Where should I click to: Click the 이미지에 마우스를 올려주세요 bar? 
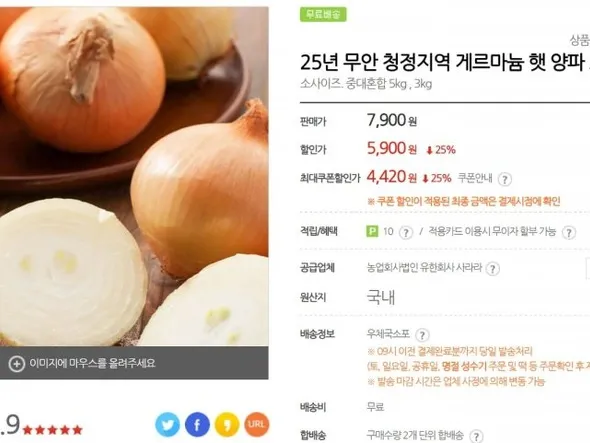tap(134, 363)
